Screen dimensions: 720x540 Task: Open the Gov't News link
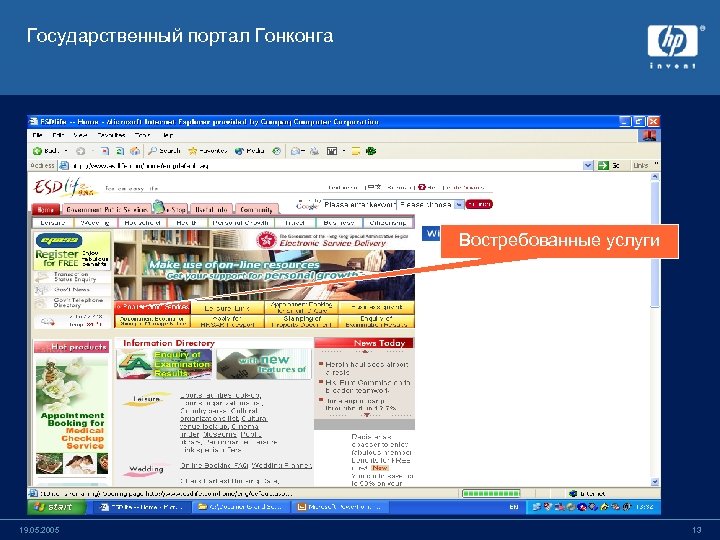72,290
